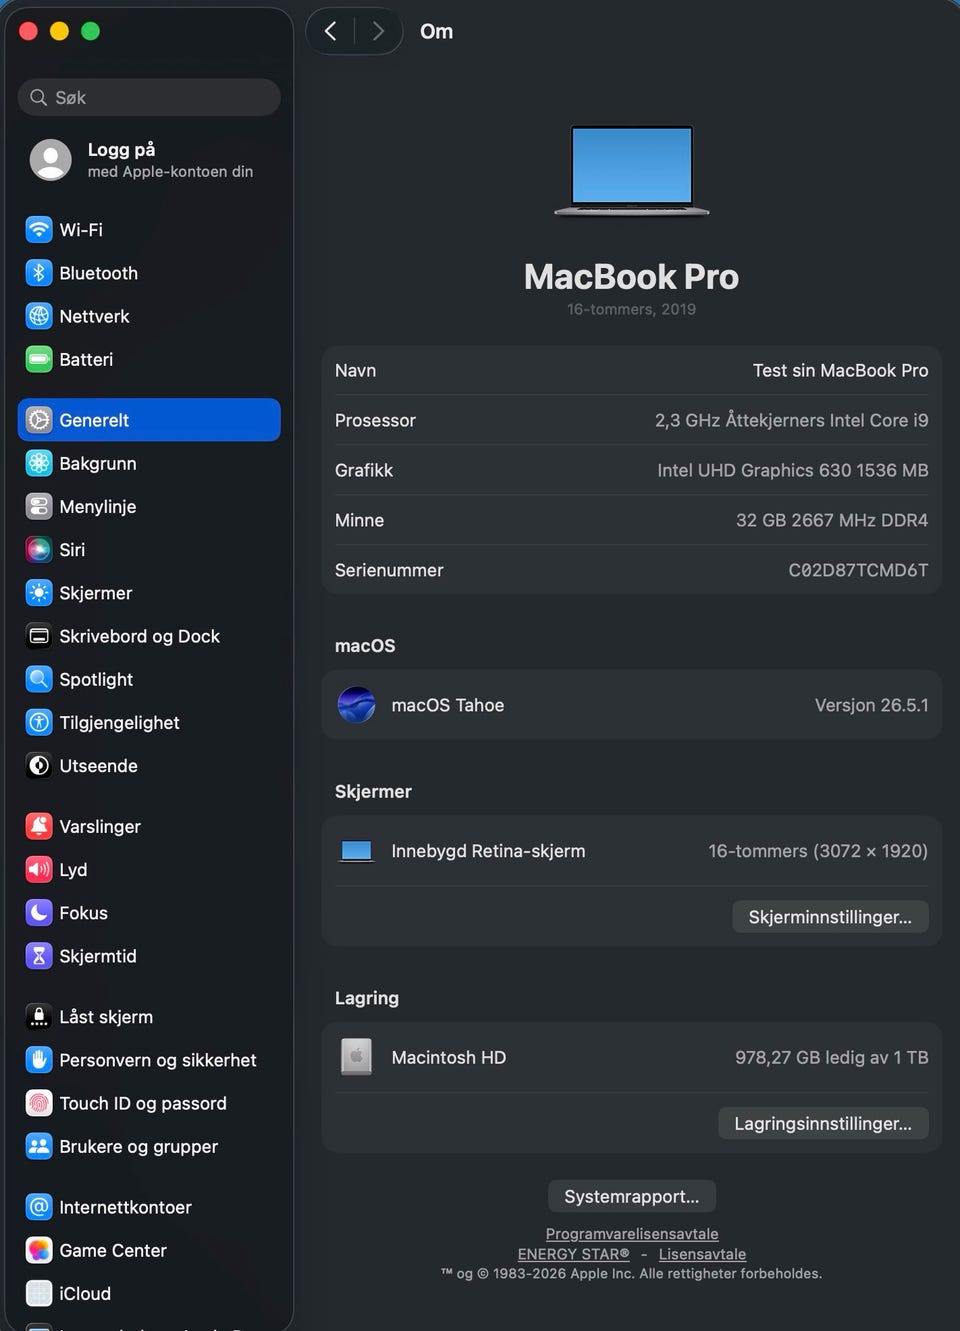Open the Fokus moon icon
Viewport: 960px width, 1331px height.
[39, 913]
